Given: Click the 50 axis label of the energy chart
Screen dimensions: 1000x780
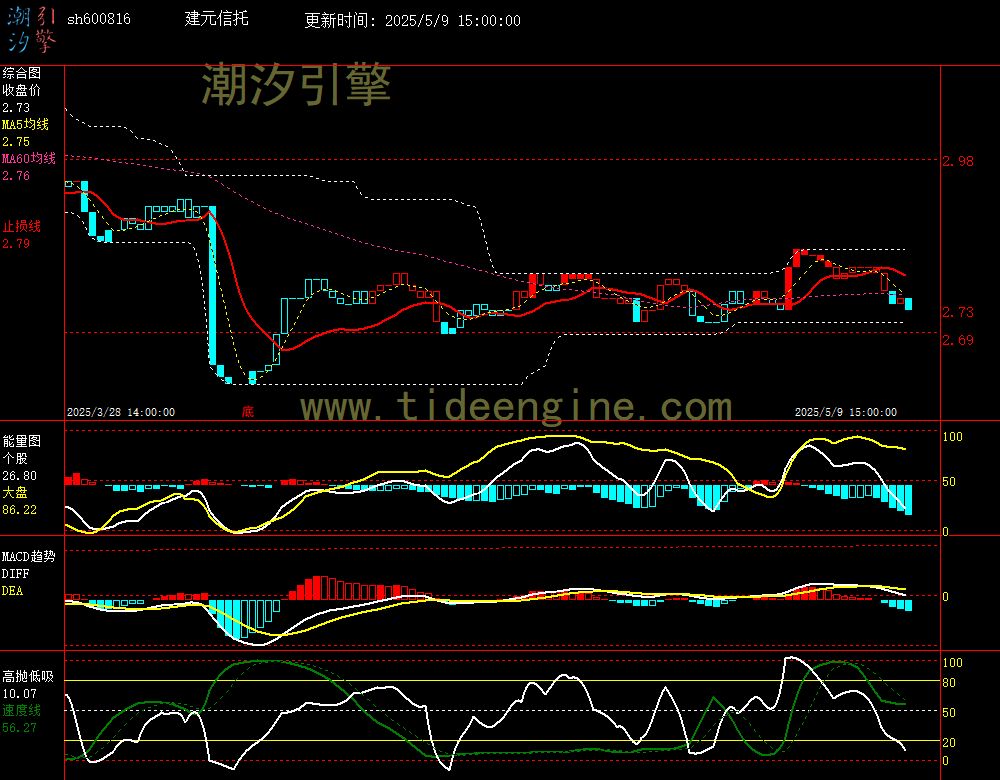Looking at the screenshot, I should tap(949, 482).
